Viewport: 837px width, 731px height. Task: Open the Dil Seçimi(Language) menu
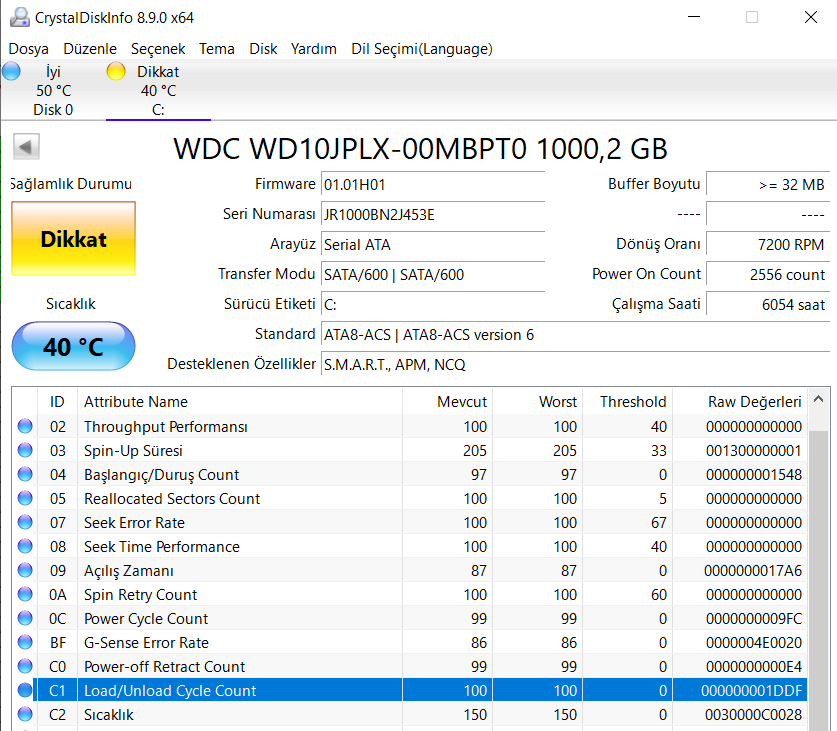pyautogui.click(x=421, y=49)
